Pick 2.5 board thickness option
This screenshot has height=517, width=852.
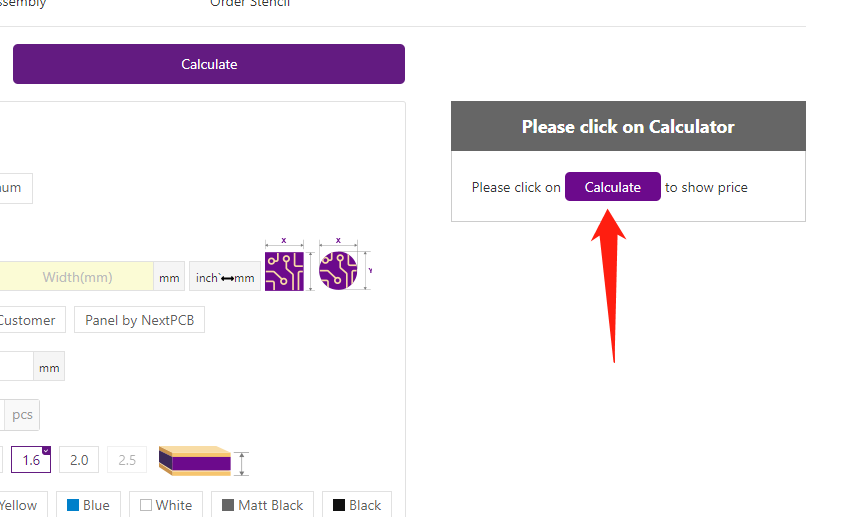point(127,460)
